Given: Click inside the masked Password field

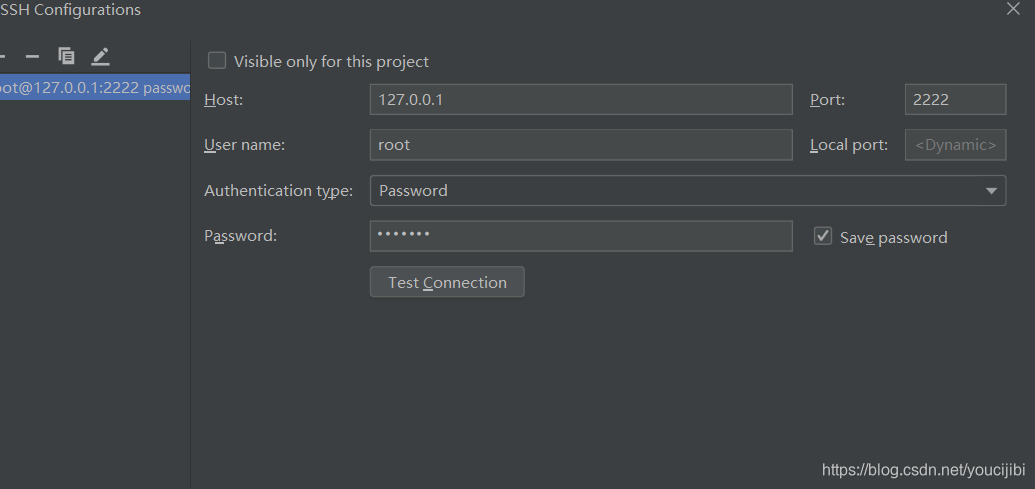Looking at the screenshot, I should [x=580, y=236].
